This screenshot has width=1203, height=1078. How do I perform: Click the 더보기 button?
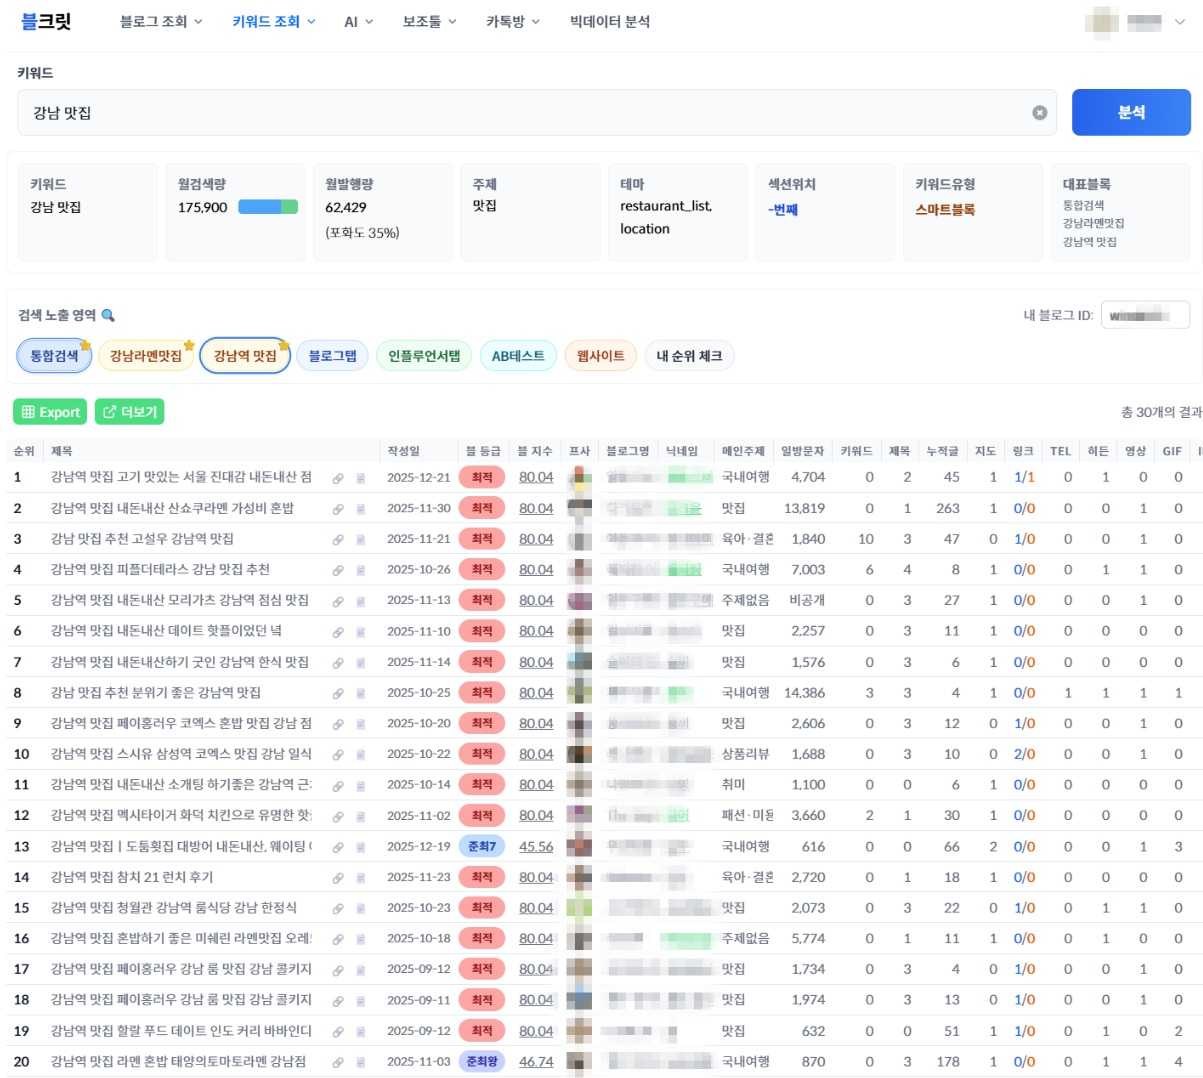coord(130,412)
